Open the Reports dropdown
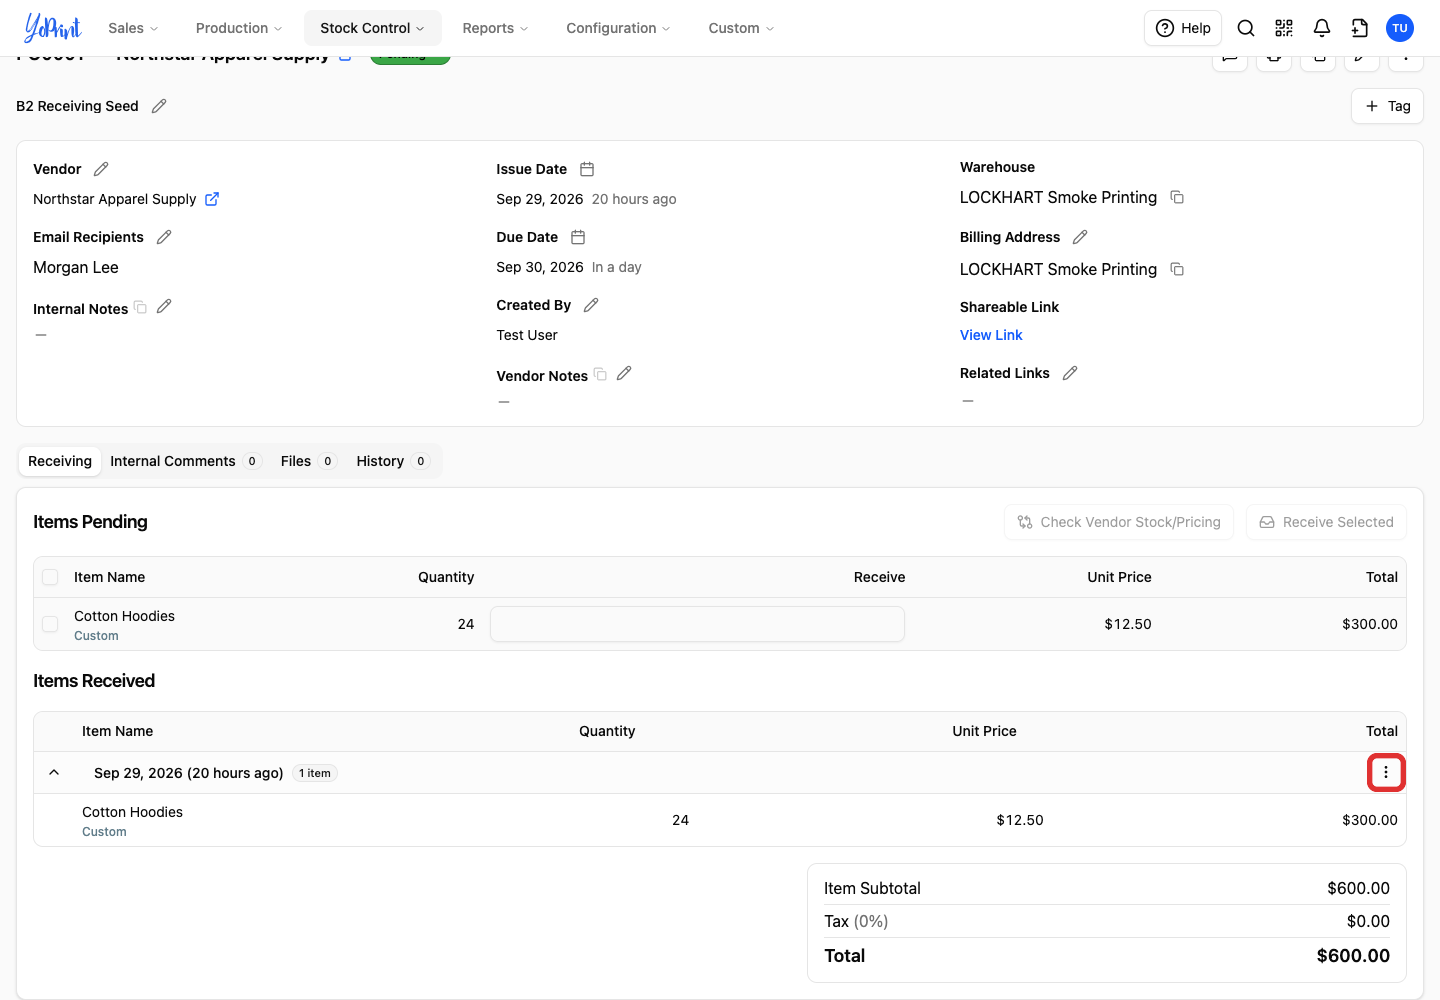The width and height of the screenshot is (1440, 1000). click(495, 28)
